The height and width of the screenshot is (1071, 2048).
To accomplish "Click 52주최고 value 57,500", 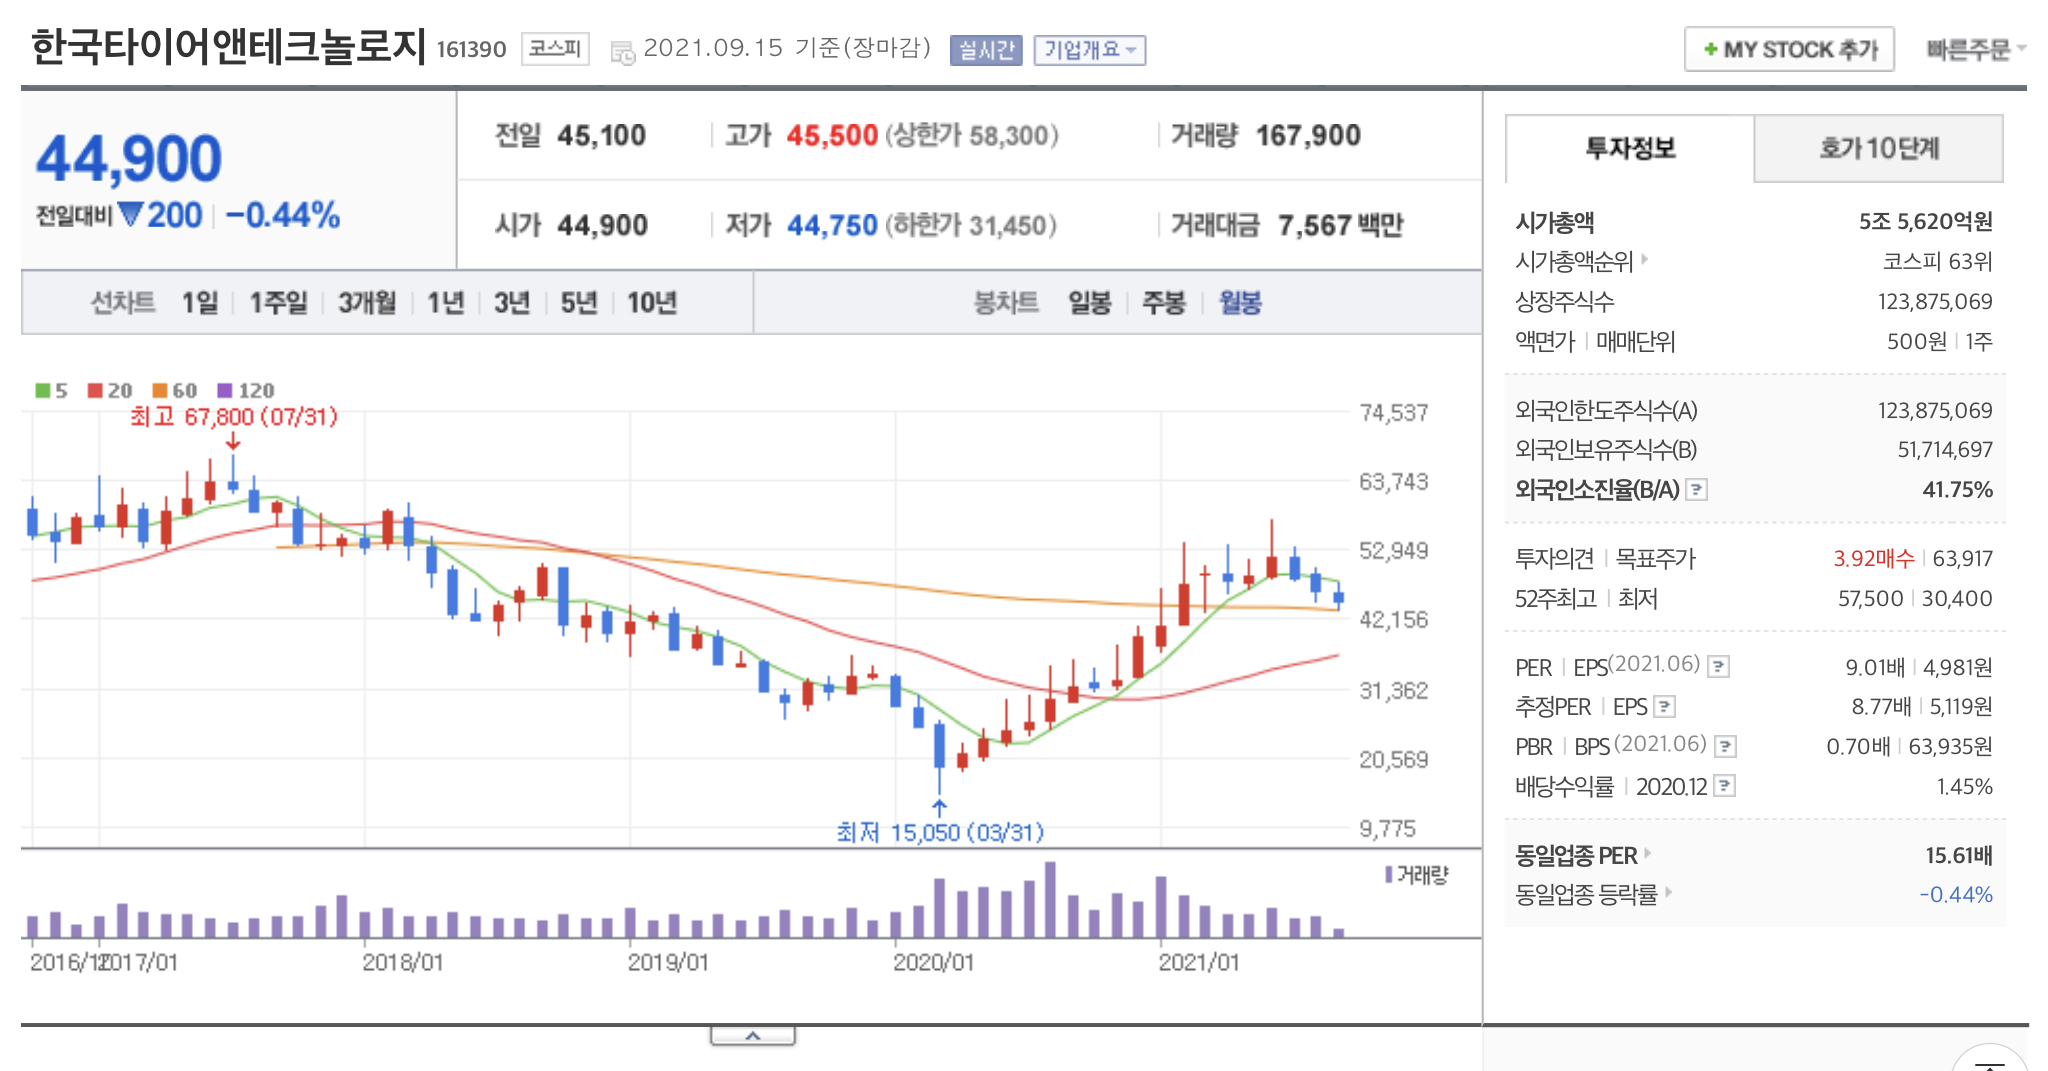I will (x=1870, y=598).
